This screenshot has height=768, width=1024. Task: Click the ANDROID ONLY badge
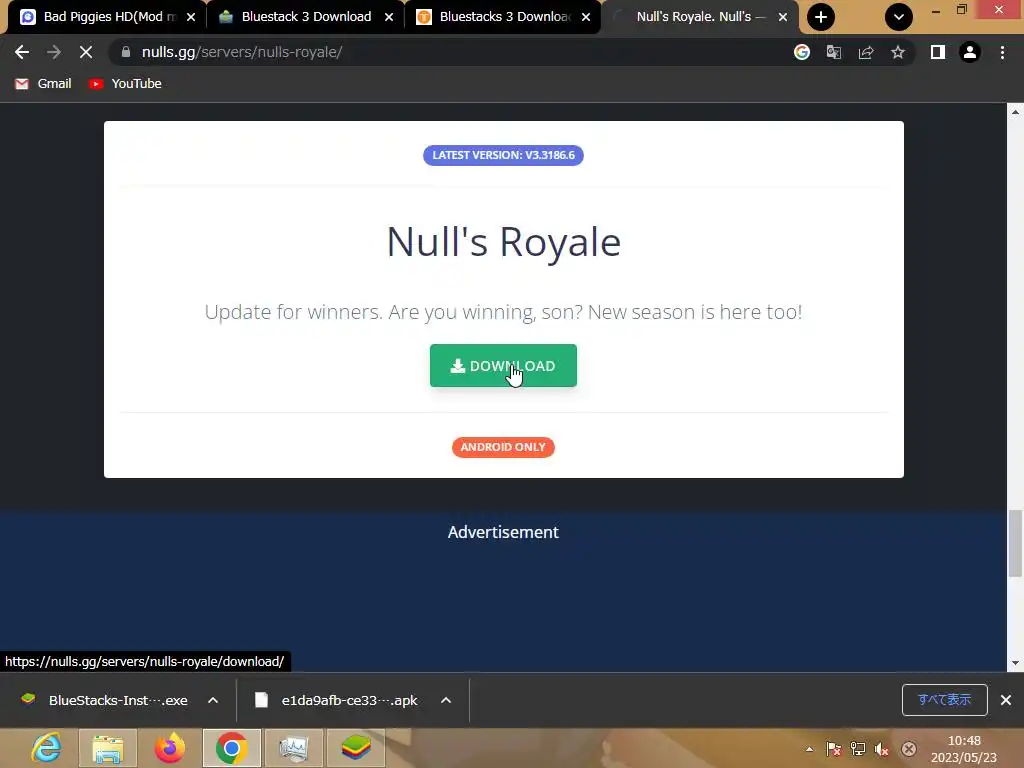pyautogui.click(x=503, y=447)
